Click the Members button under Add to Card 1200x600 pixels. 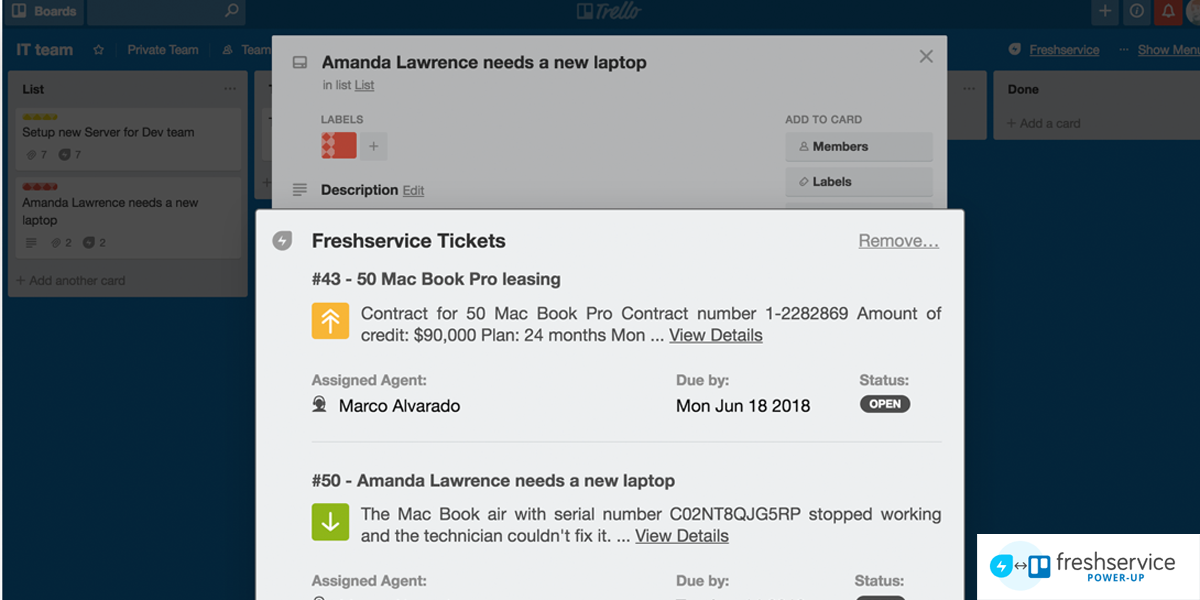point(858,146)
